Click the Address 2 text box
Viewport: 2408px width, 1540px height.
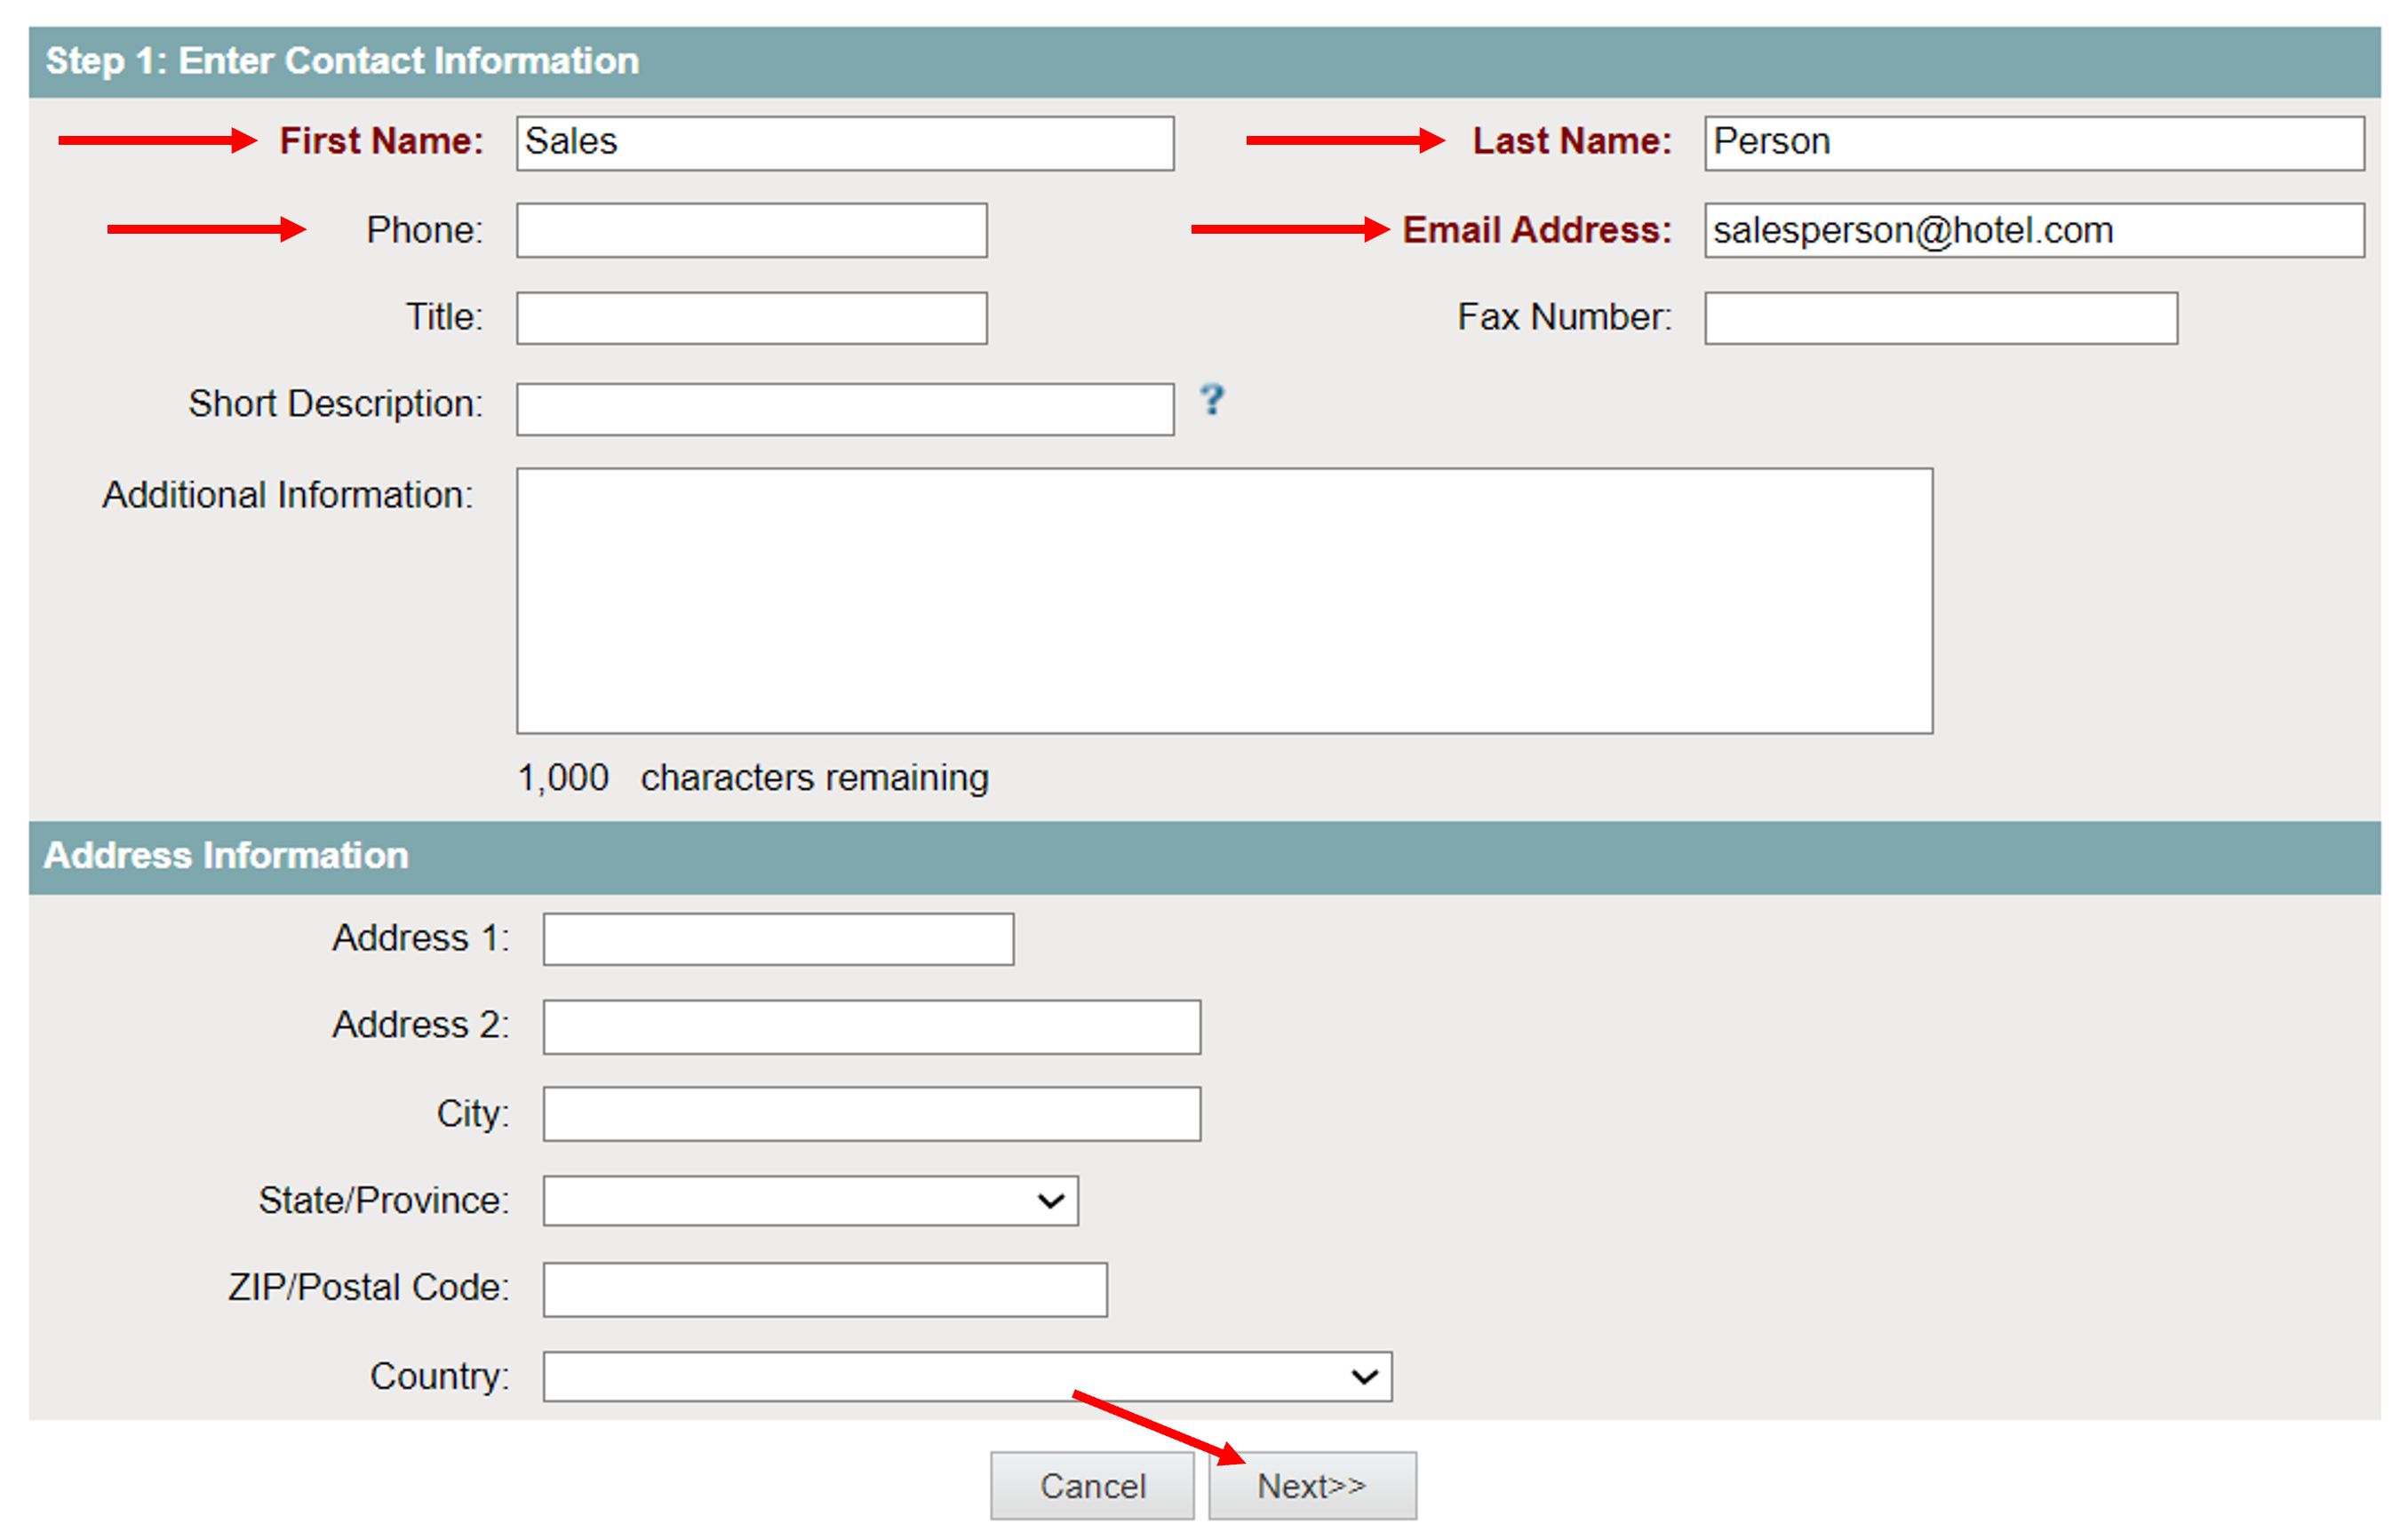pos(871,1027)
